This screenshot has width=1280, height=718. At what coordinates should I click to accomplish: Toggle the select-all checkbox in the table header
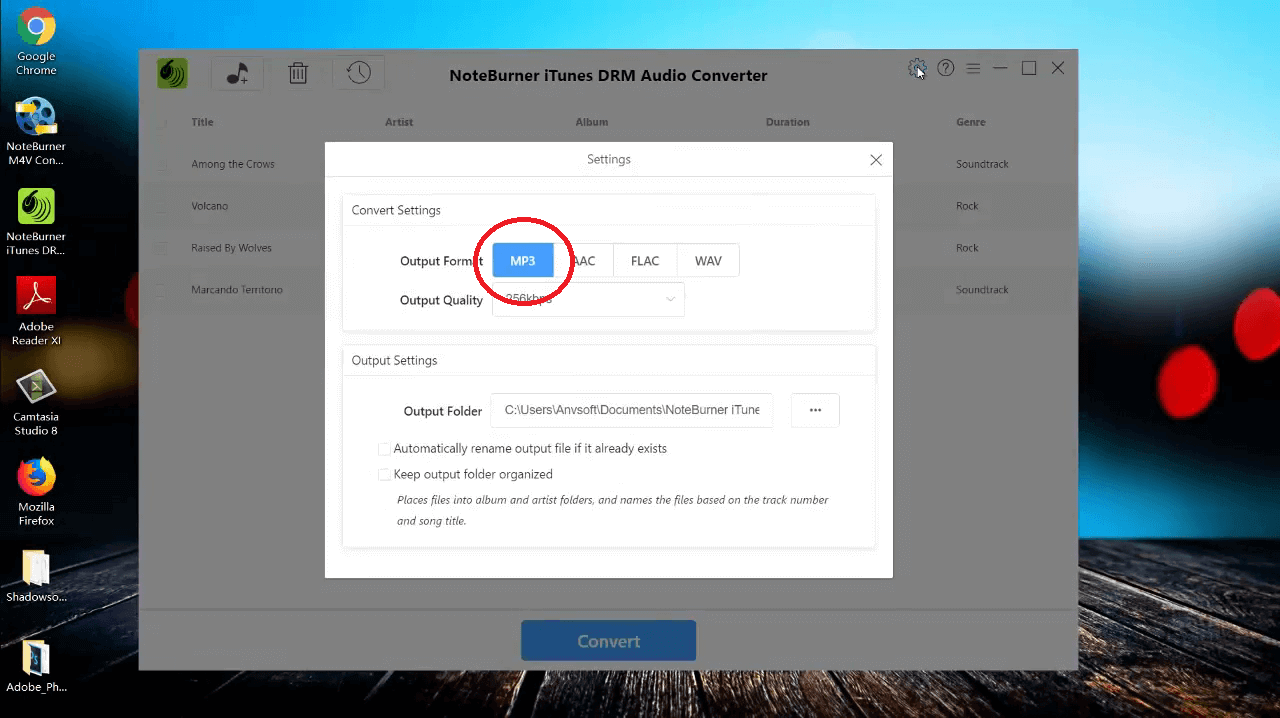pos(161,123)
